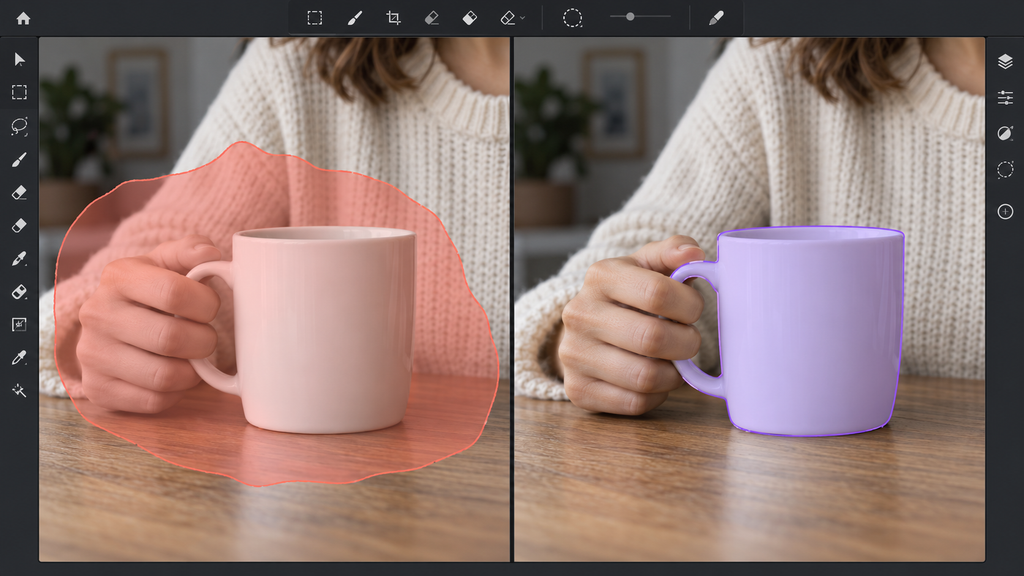Viewport: 1024px width, 576px height.
Task: Click the dashed circle brush-size icon in top toolbar
Action: (572, 18)
